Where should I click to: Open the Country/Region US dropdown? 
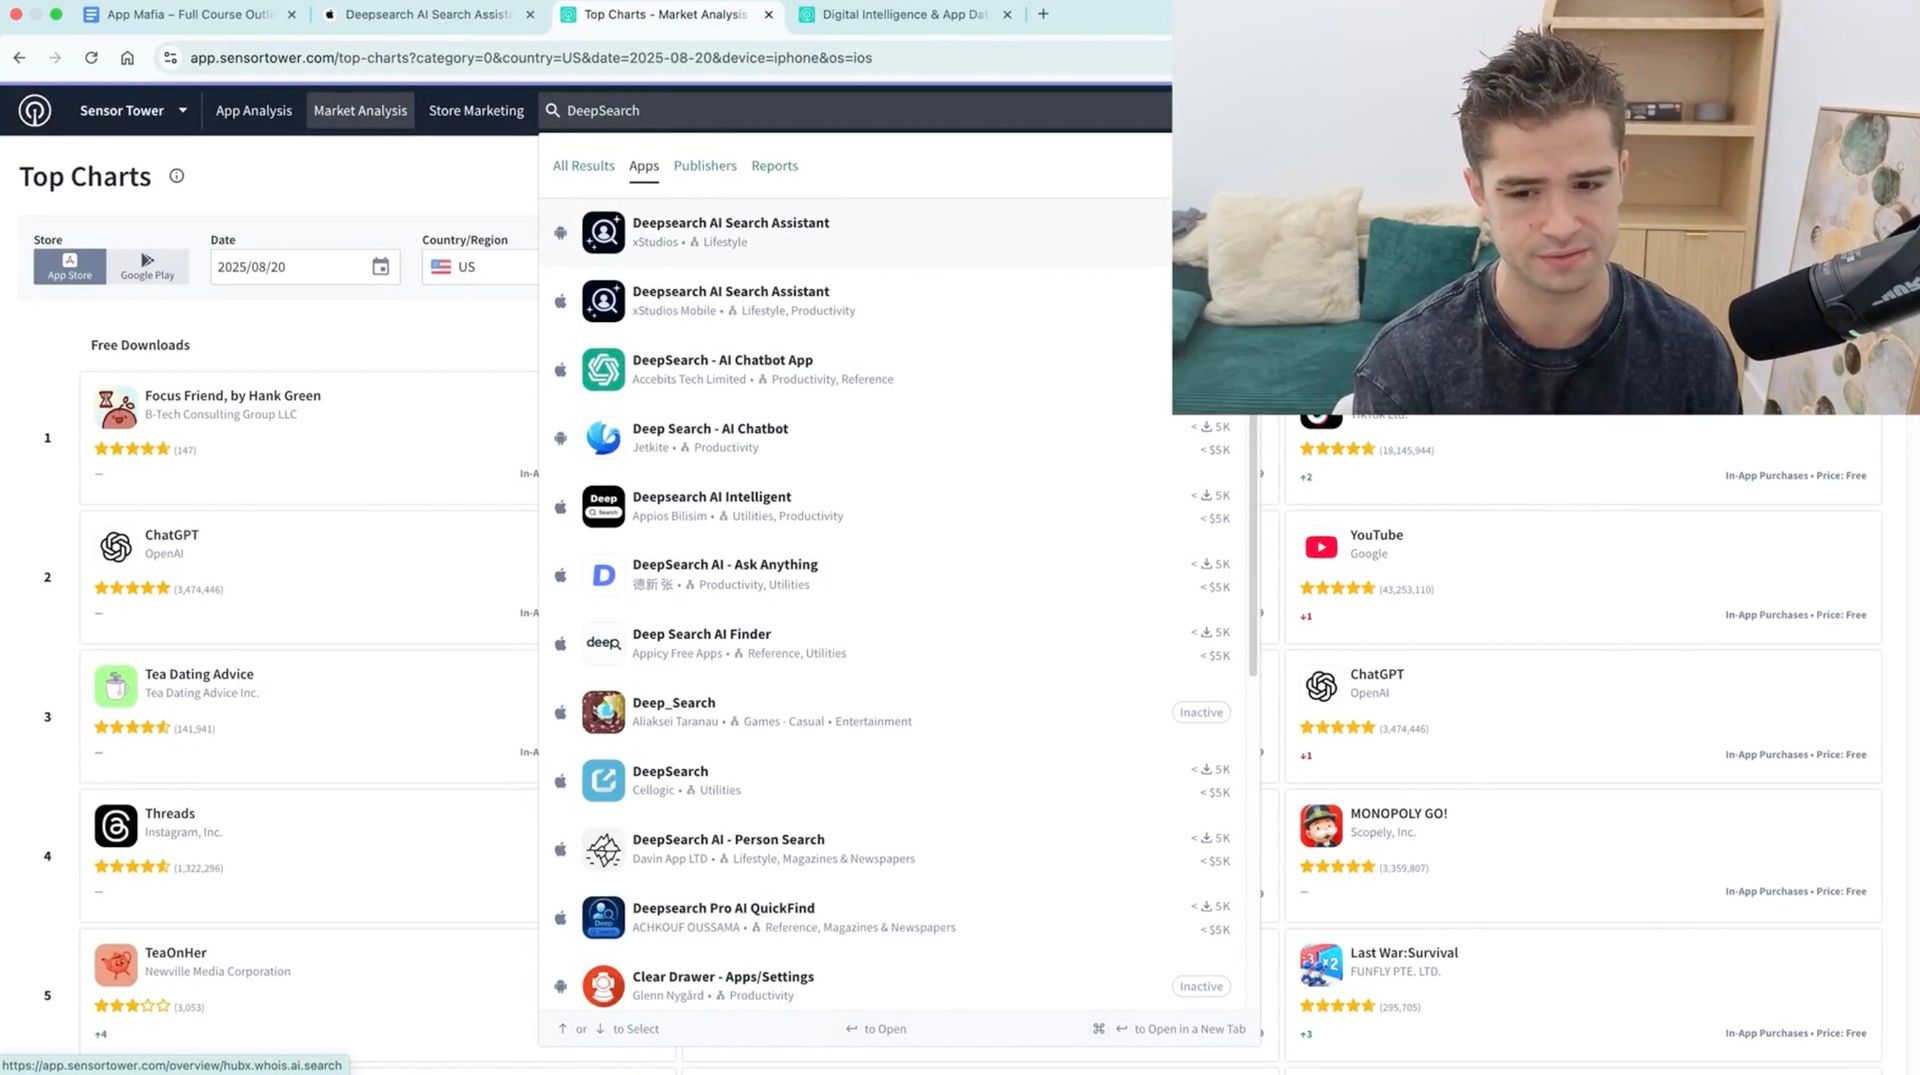click(x=480, y=267)
